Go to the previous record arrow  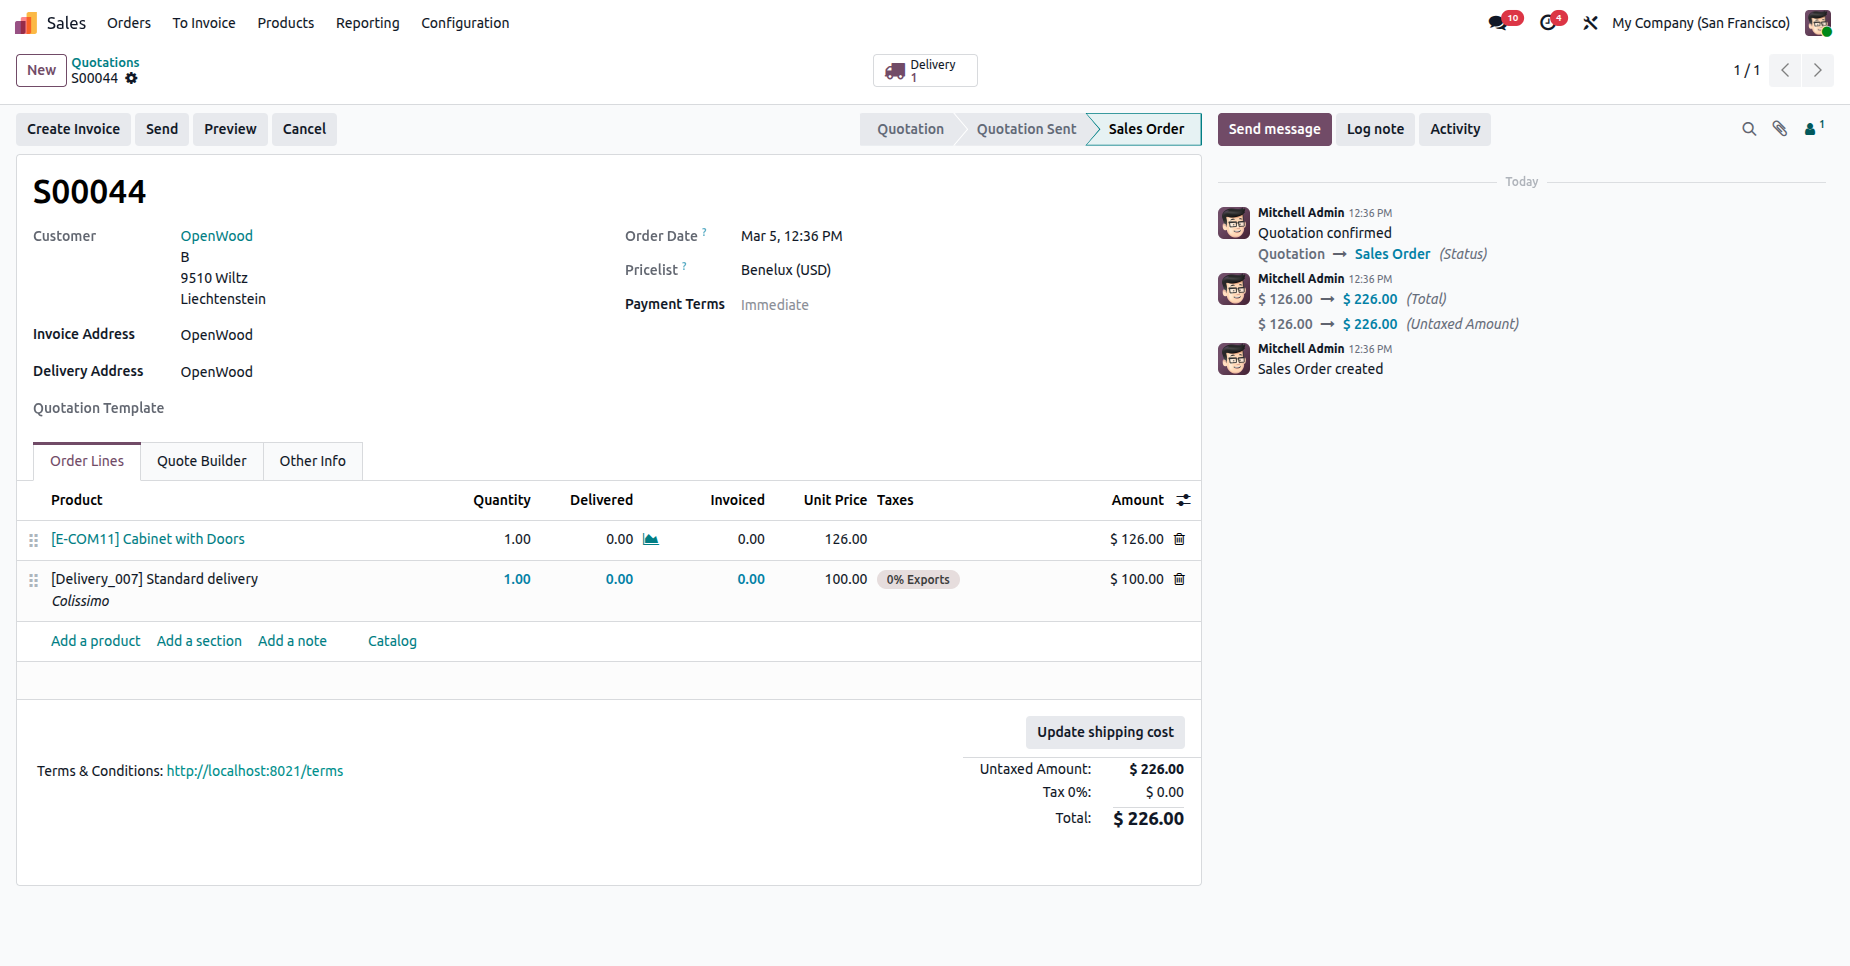point(1785,70)
